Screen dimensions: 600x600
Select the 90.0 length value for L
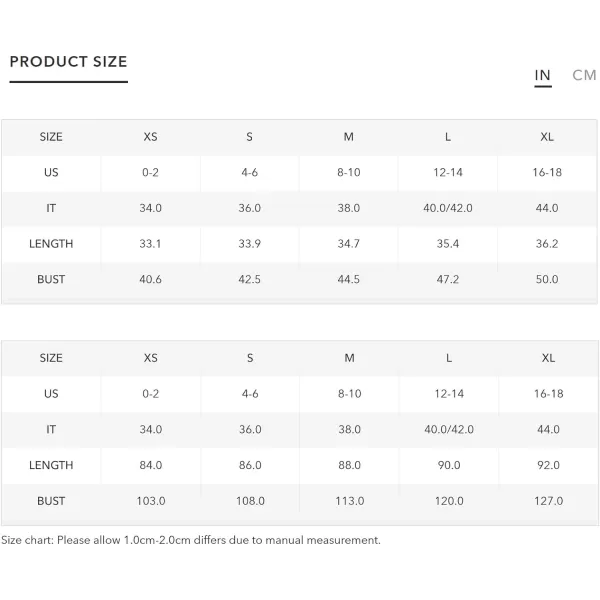[449, 465]
